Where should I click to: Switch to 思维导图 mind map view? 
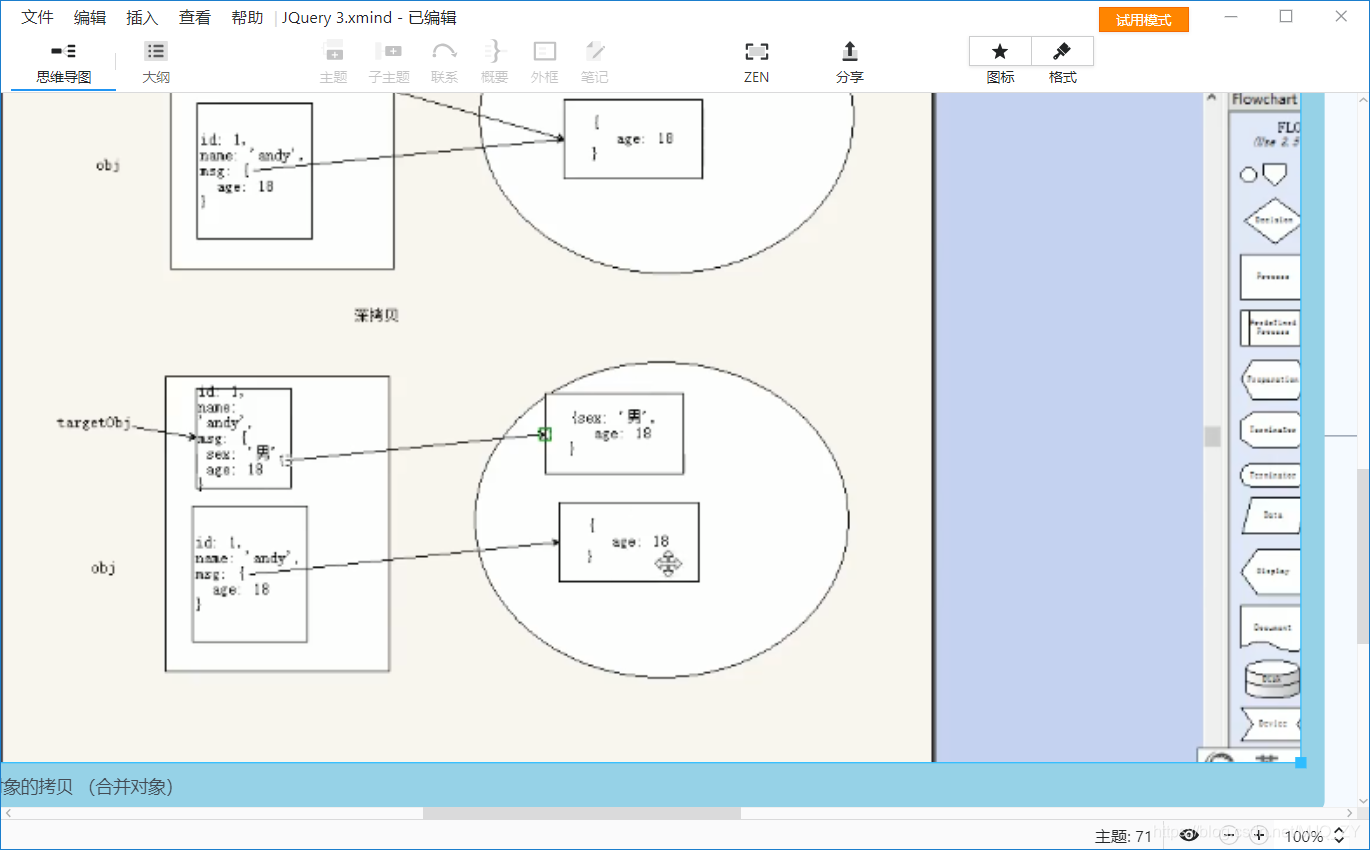[x=64, y=63]
